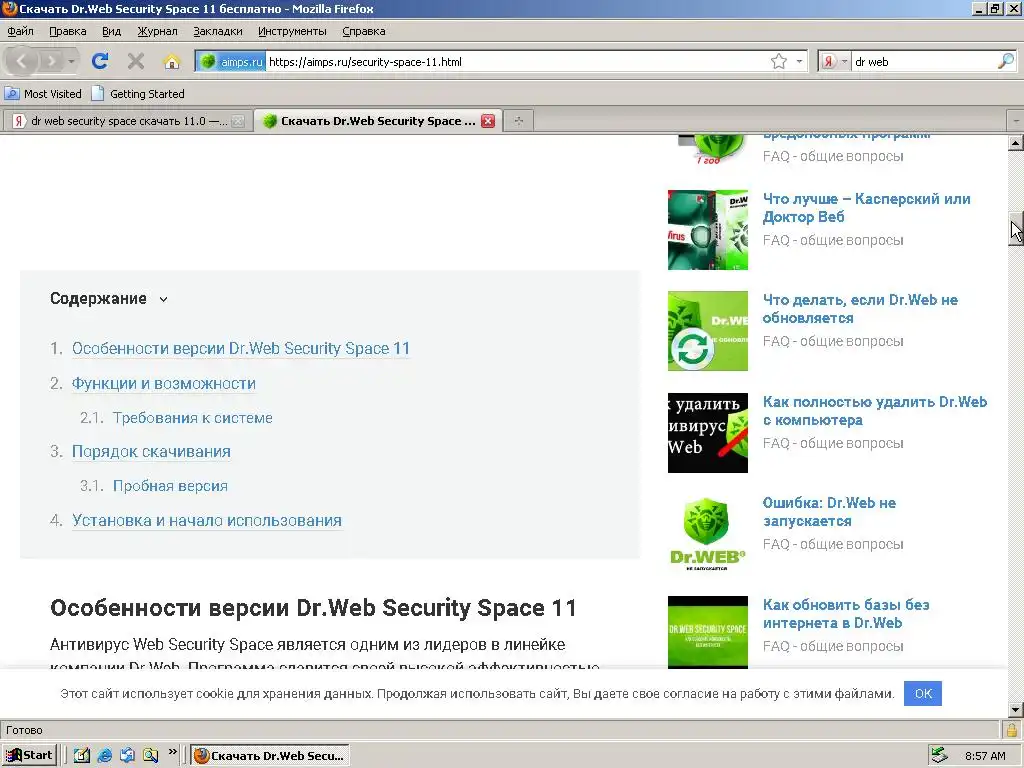
Task: Open the history dropdown beside Forward arrow
Action: 71,61
